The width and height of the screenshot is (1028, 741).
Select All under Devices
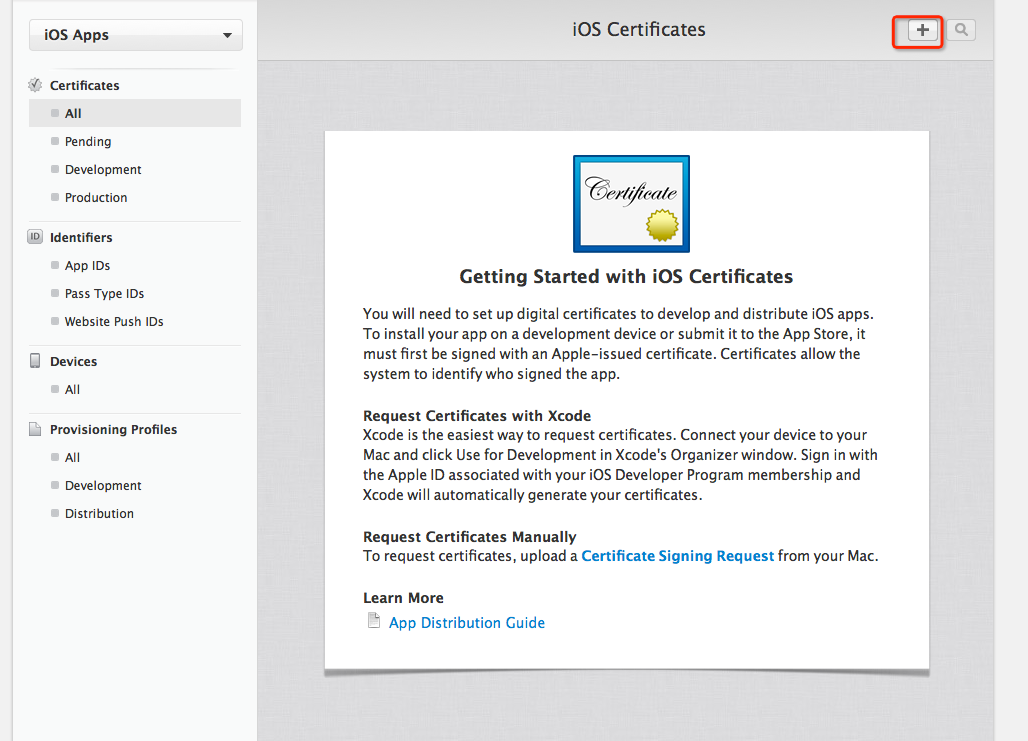[x=72, y=389]
